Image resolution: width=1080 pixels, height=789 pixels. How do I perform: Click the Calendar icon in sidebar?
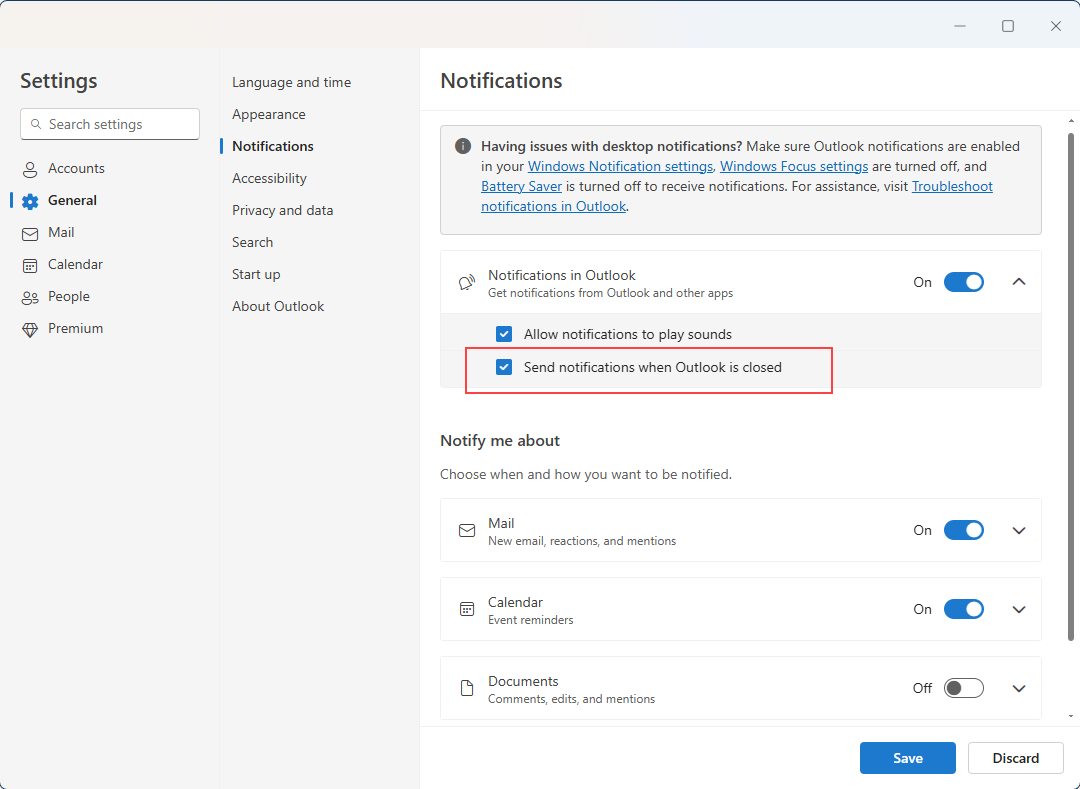[30, 265]
